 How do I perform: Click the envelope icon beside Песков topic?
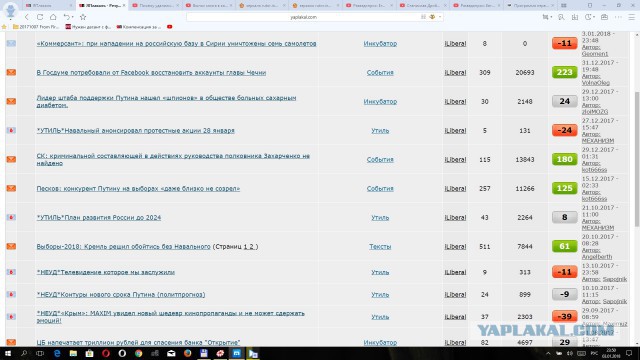(11, 188)
